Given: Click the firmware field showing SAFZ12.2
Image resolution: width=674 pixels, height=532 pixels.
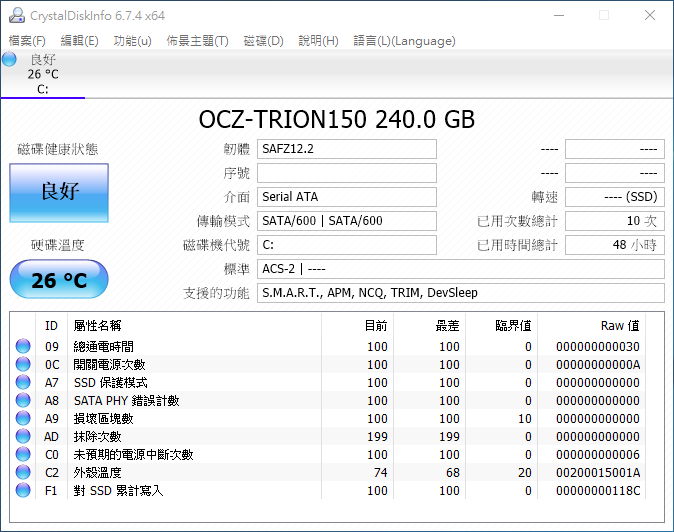Looking at the screenshot, I should pyautogui.click(x=347, y=149).
